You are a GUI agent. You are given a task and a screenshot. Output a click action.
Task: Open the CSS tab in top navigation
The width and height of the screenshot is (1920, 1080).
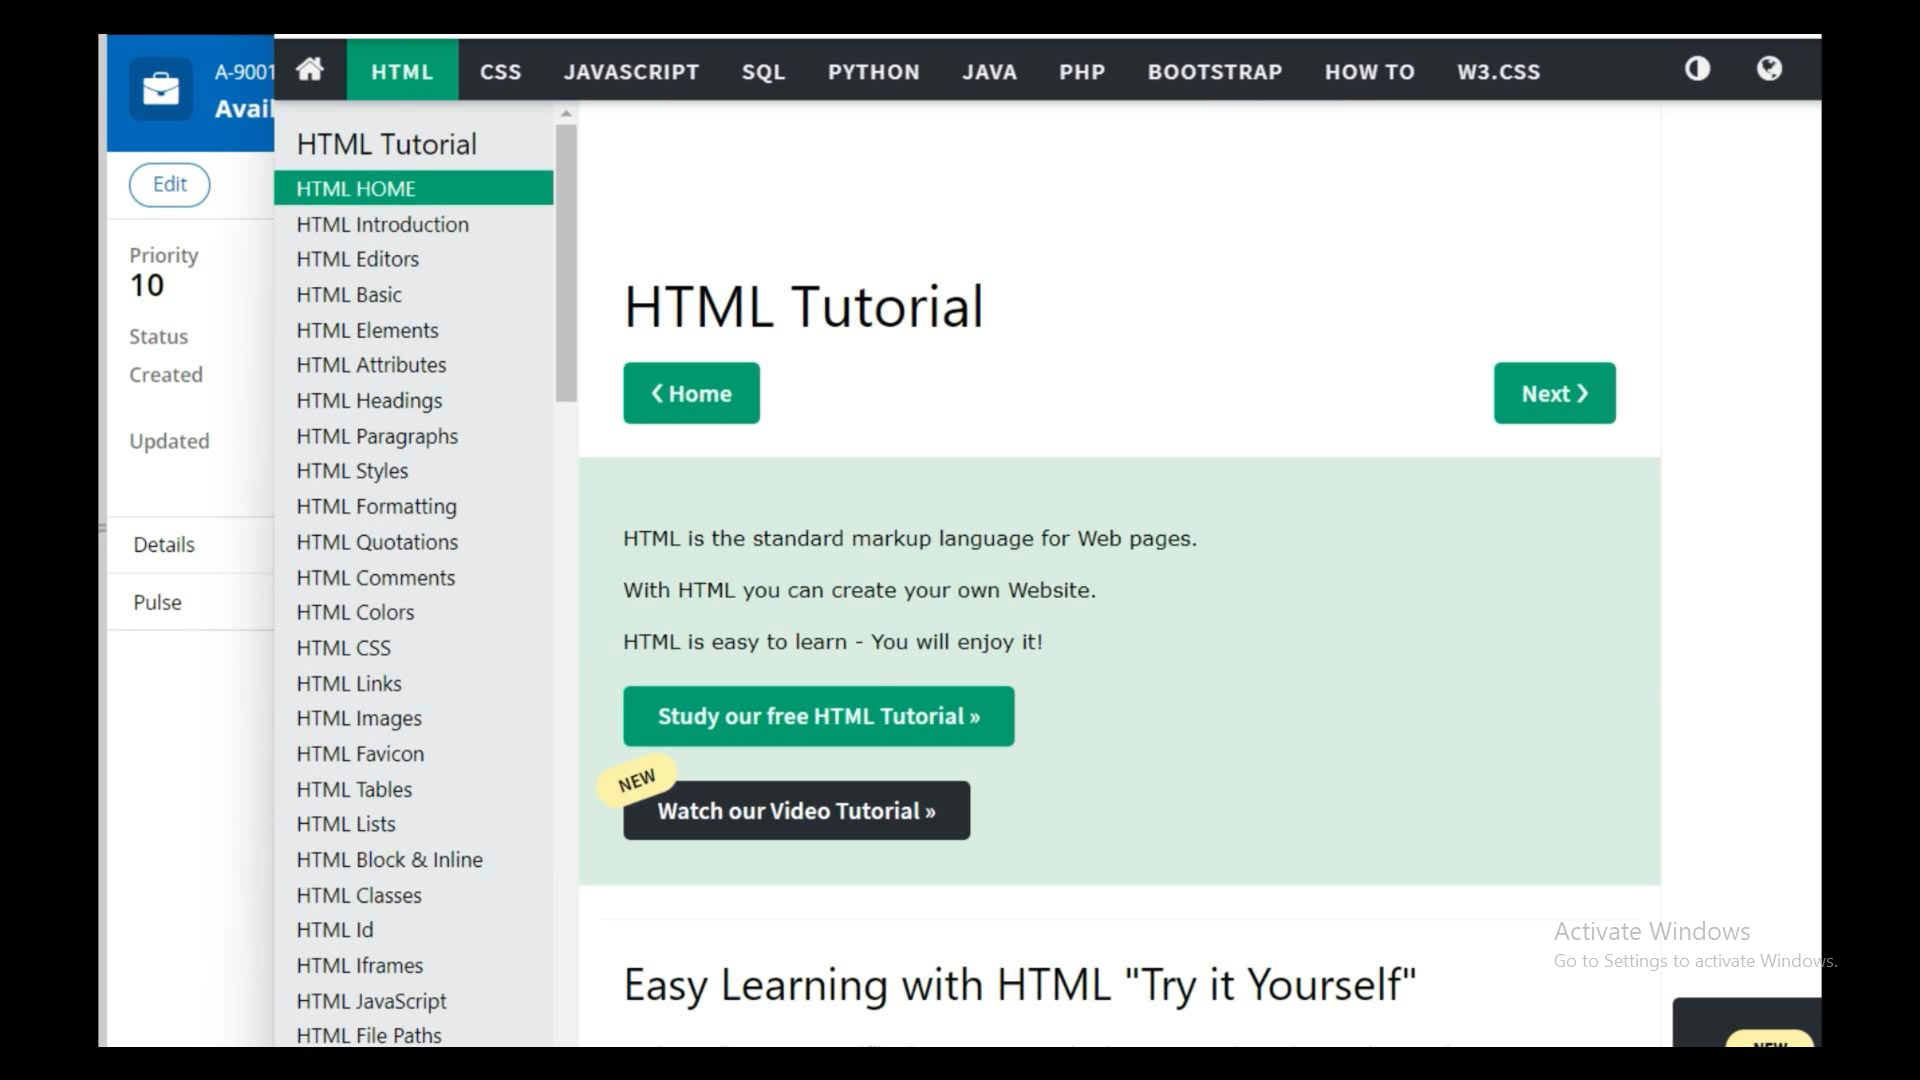click(500, 72)
